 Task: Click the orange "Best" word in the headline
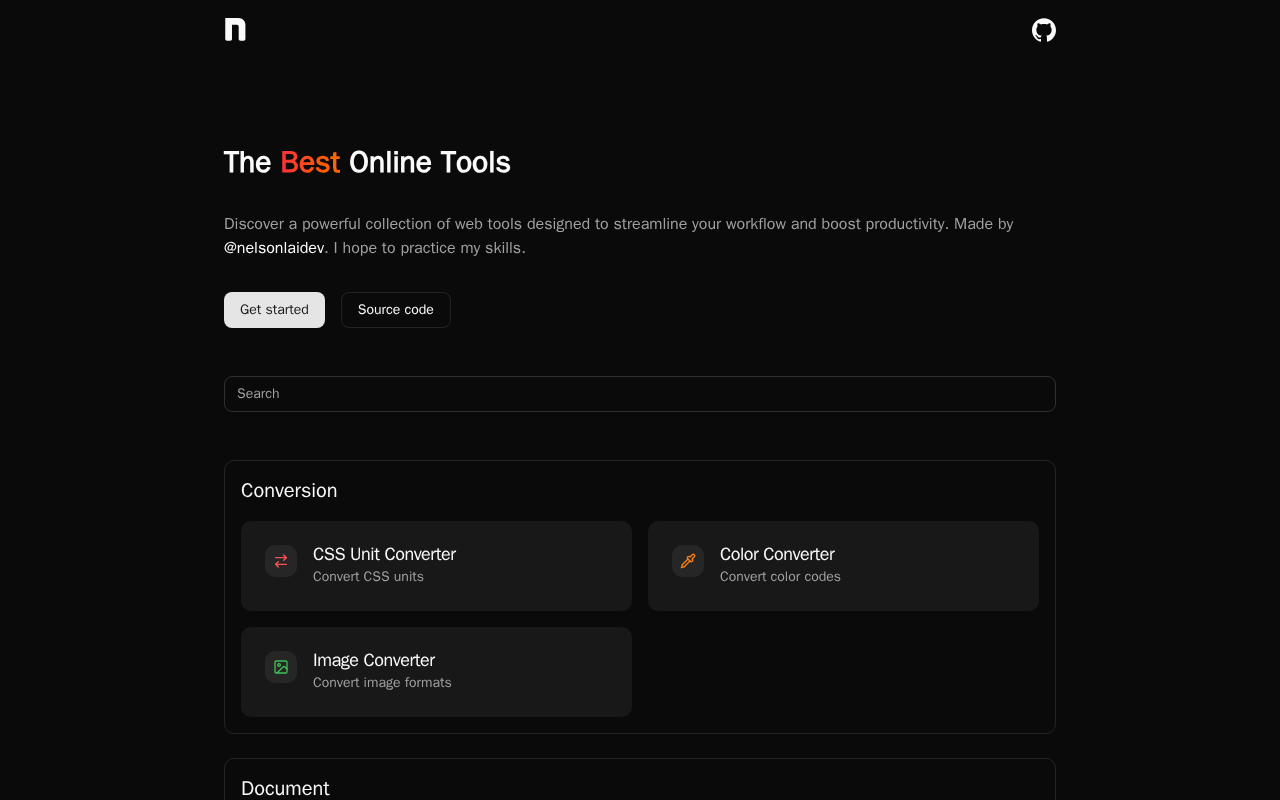point(310,162)
